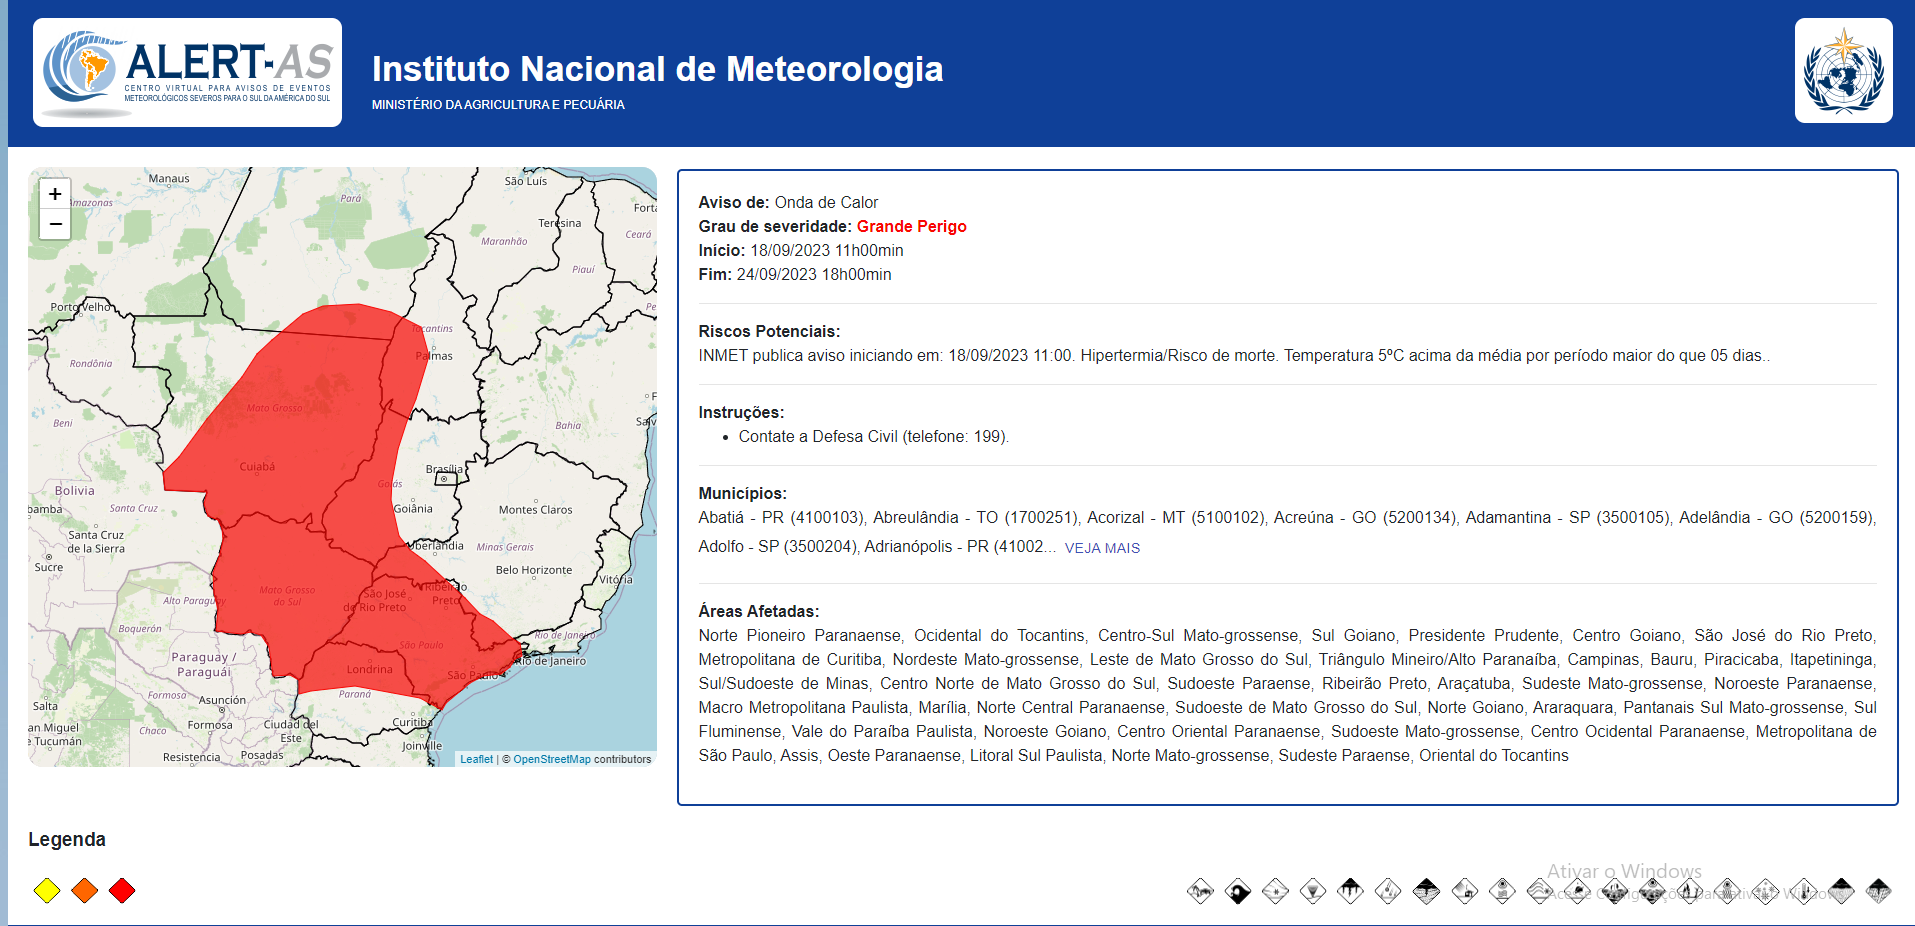The width and height of the screenshot is (1915, 926).
Task: Click the house in fog hazard icon
Action: point(1465,891)
